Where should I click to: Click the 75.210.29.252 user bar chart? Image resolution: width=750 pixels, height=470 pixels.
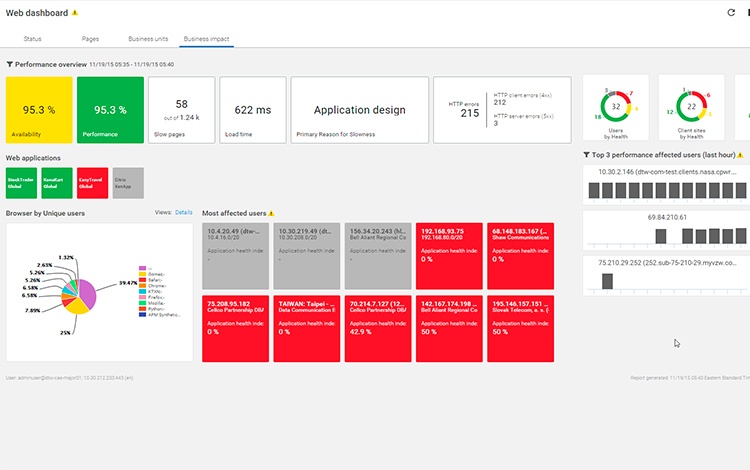(x=667, y=275)
